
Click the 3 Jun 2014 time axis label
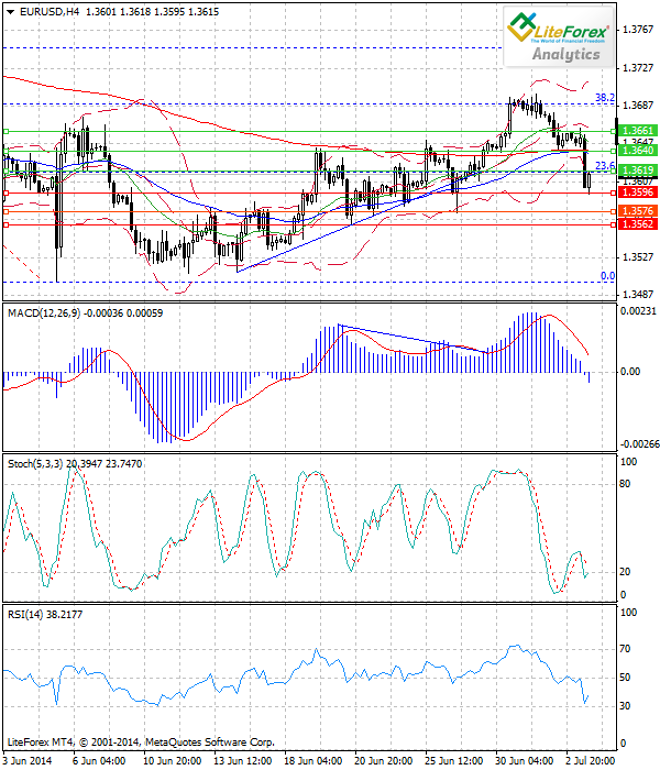tap(28, 761)
